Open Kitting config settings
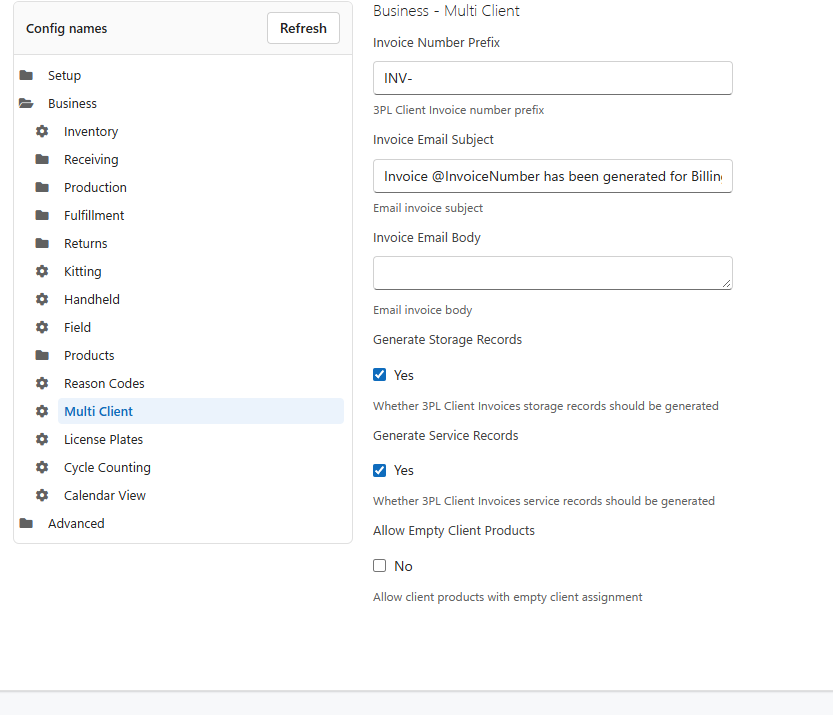This screenshot has width=833, height=715. [82, 271]
